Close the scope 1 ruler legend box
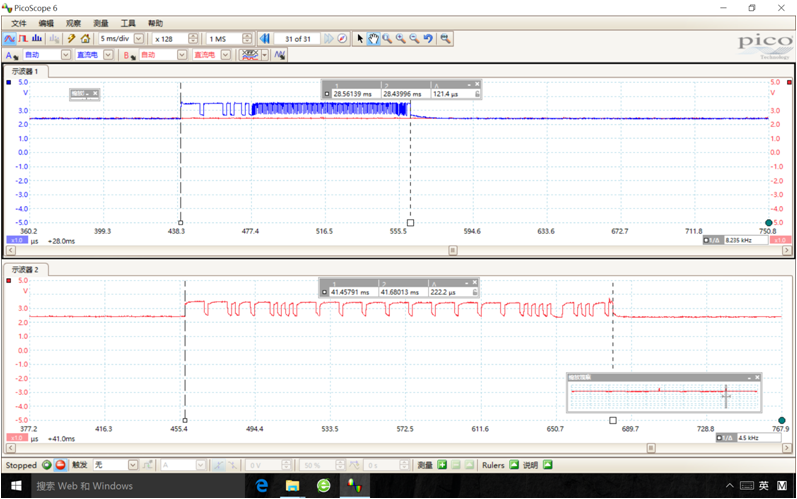The width and height of the screenshot is (797, 499). tap(477, 84)
